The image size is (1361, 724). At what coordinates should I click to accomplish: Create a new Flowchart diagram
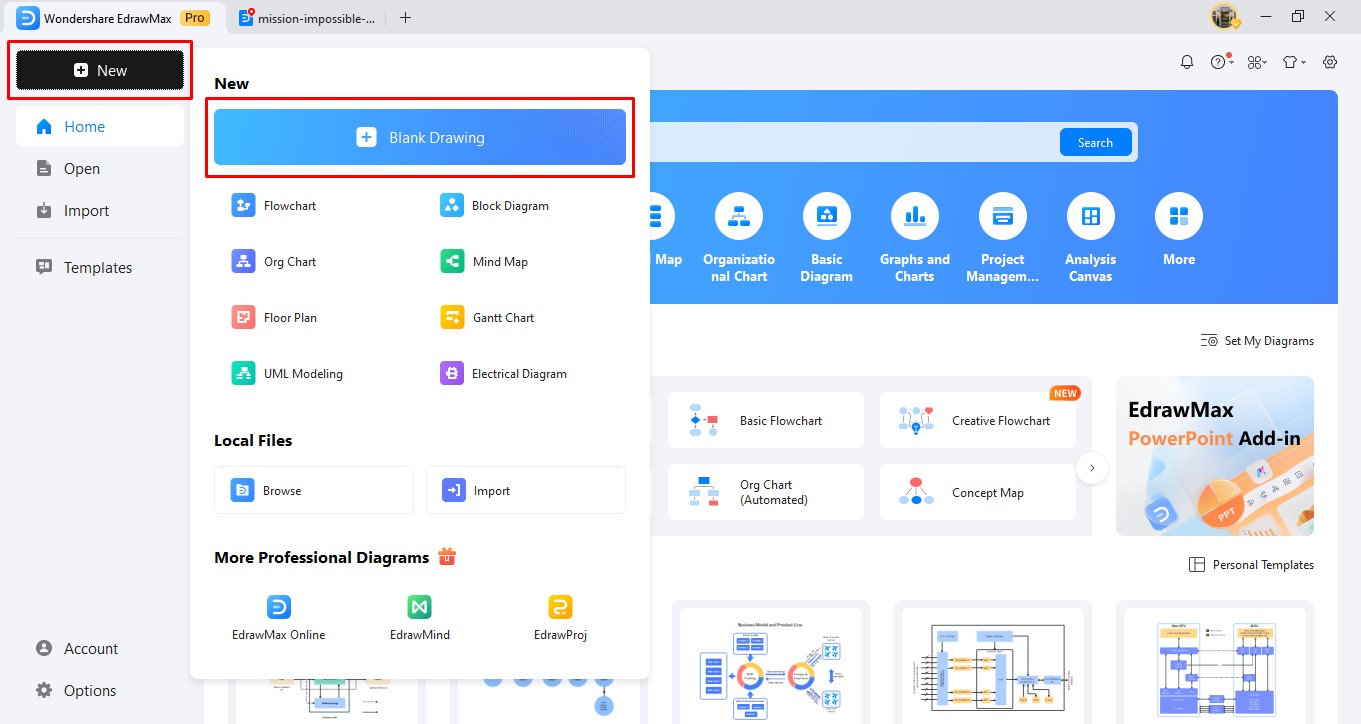(x=274, y=206)
